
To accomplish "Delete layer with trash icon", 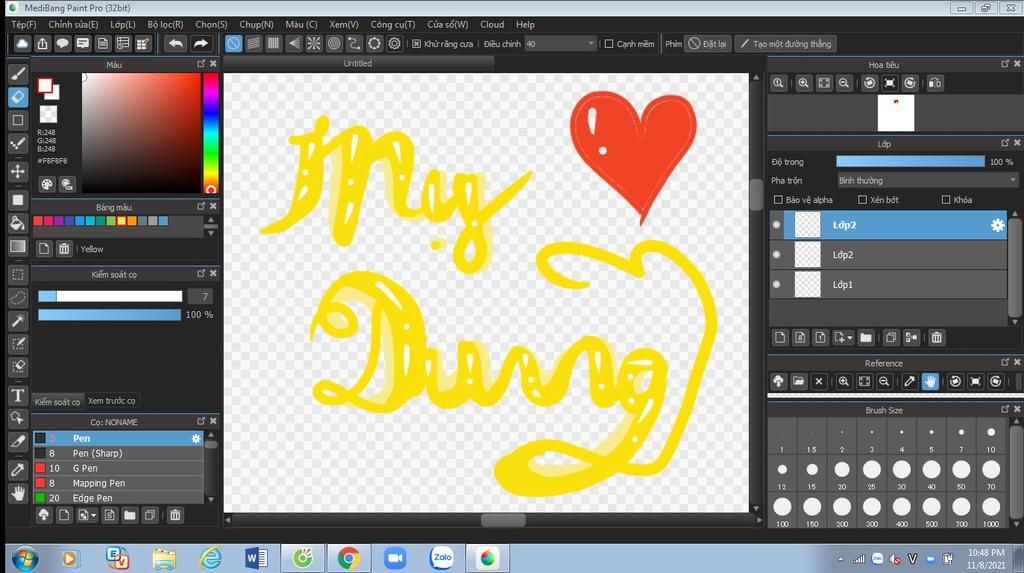I will coord(936,337).
